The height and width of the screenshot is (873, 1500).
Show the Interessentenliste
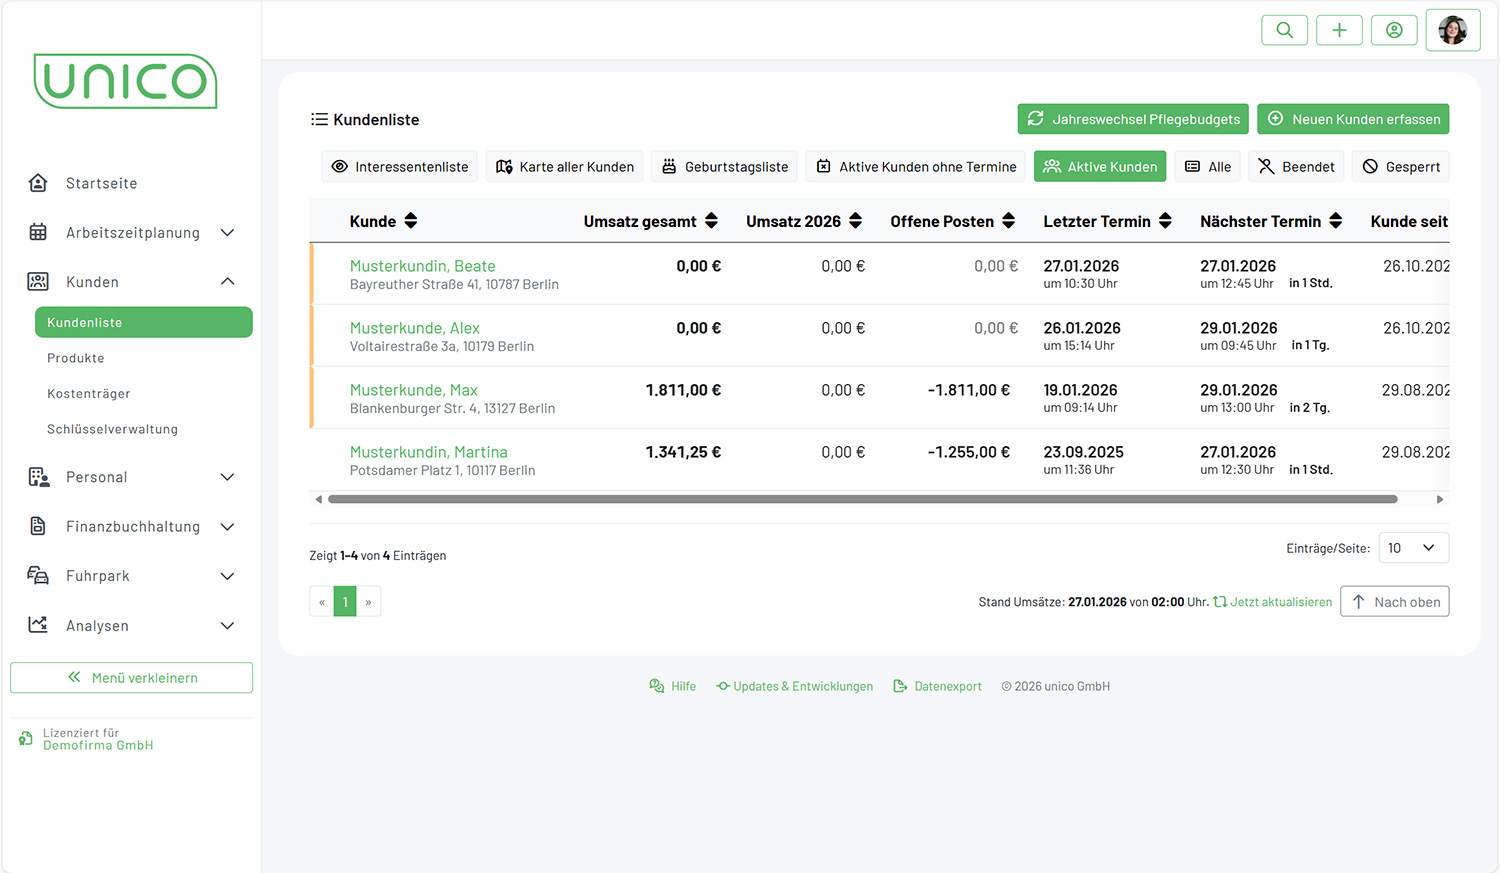pos(400,167)
